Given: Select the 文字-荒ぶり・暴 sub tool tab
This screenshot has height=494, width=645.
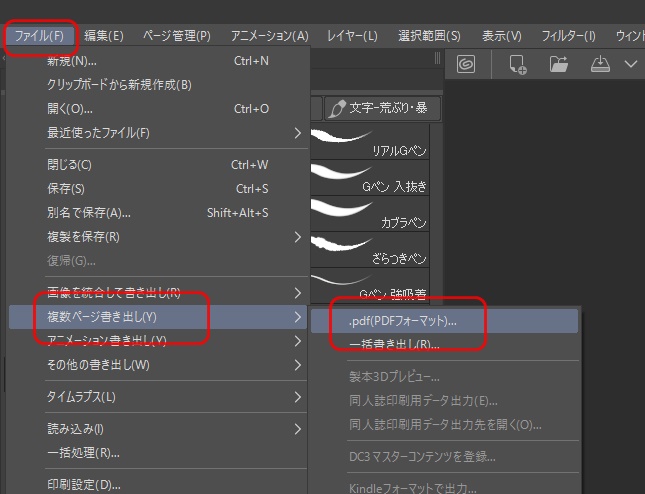Looking at the screenshot, I should click(383, 109).
